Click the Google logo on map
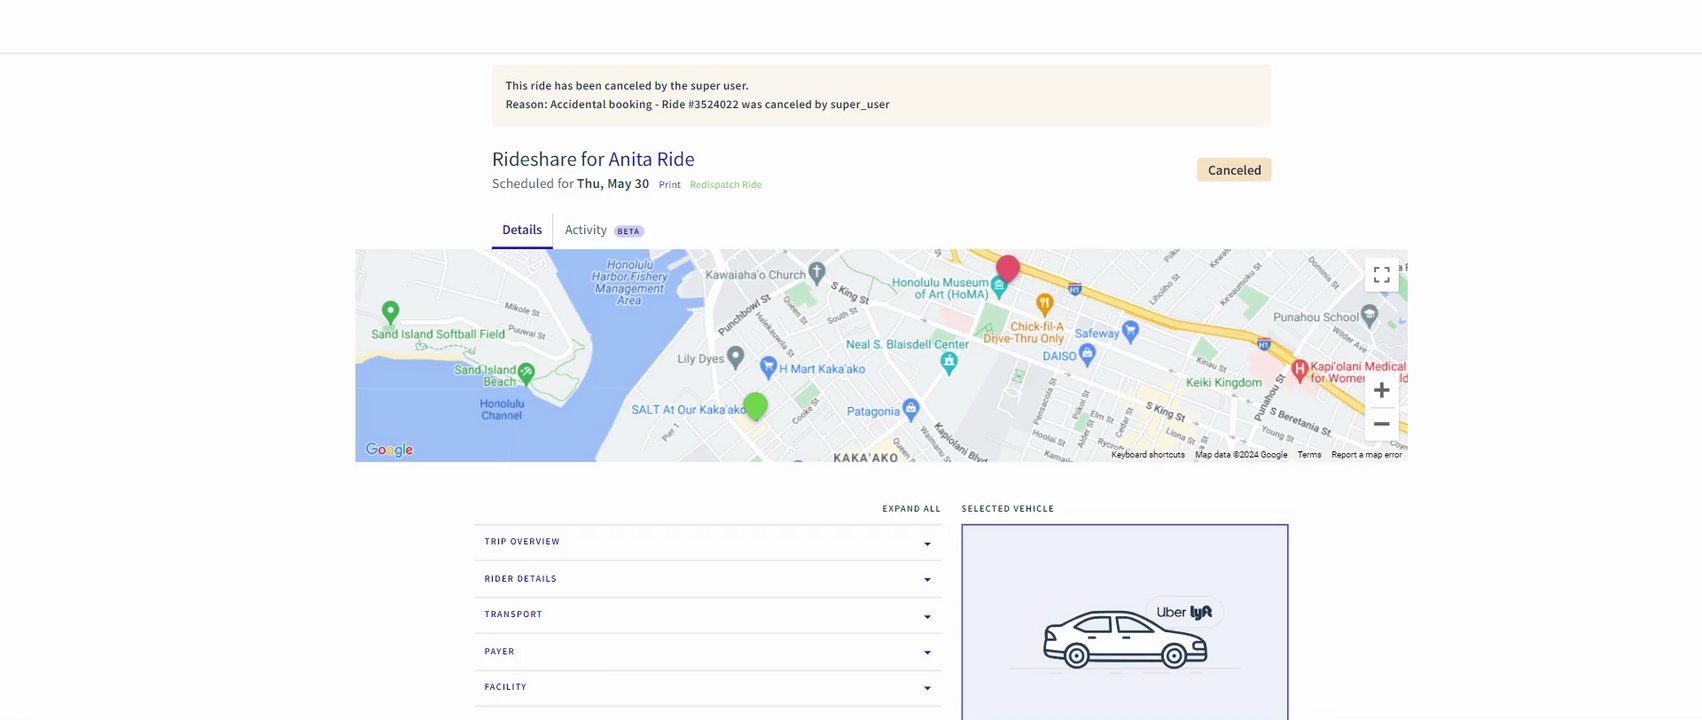The width and height of the screenshot is (1702, 720). coord(389,450)
